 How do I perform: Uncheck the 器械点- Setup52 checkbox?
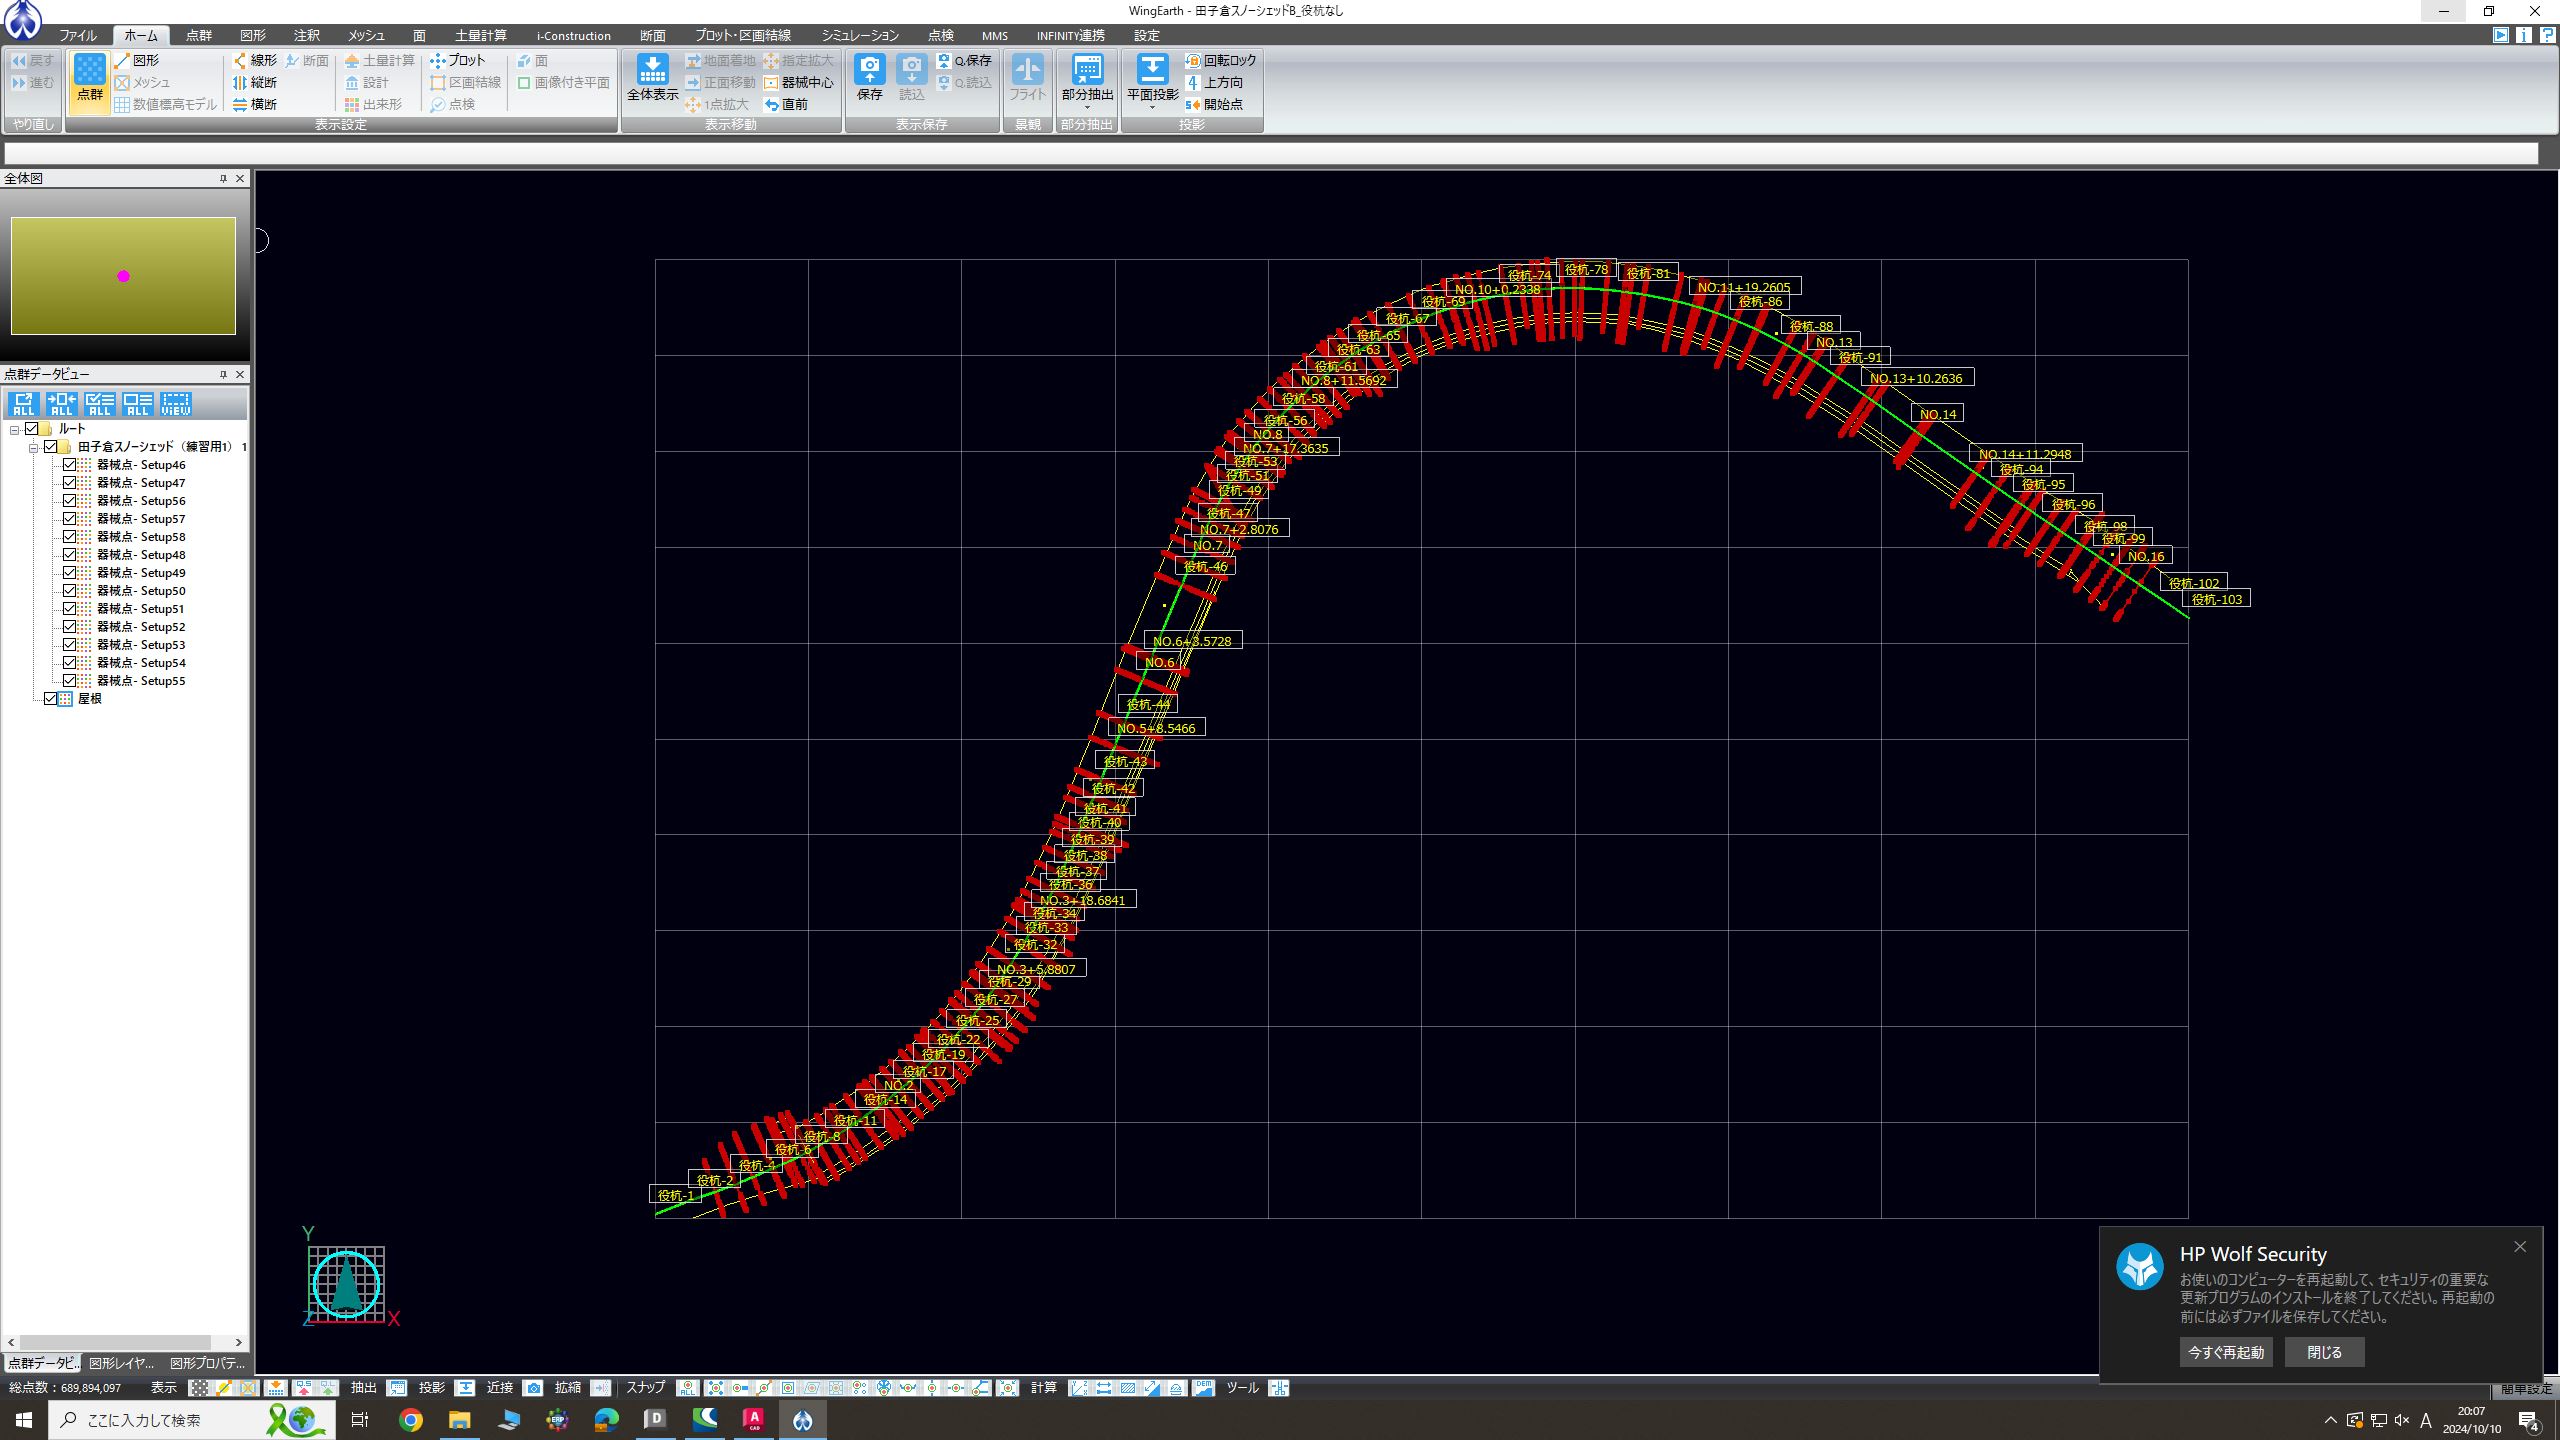click(x=70, y=627)
